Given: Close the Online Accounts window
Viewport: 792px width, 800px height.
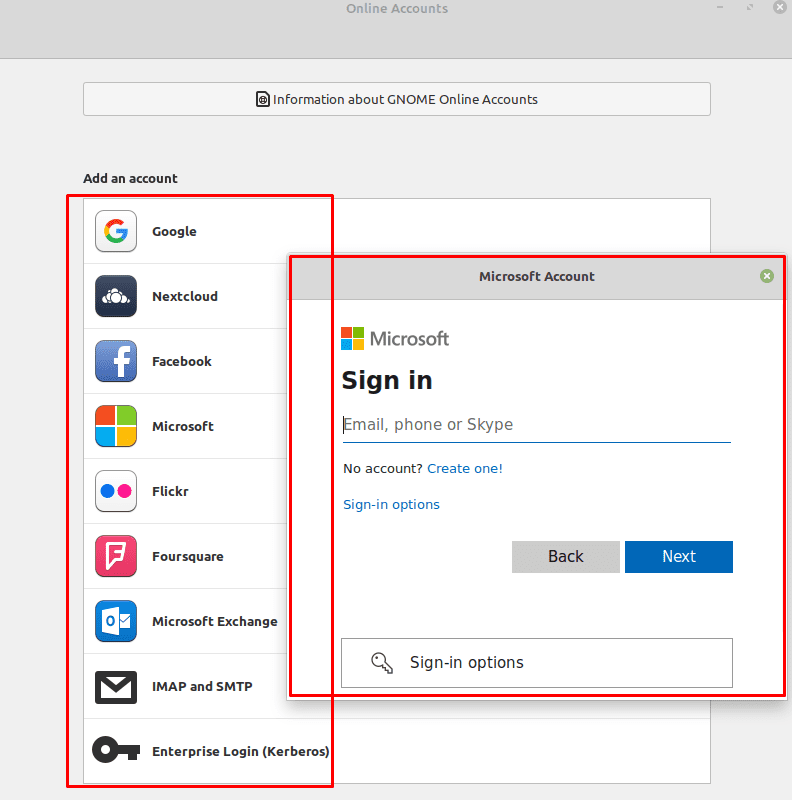Looking at the screenshot, I should pyautogui.click(x=780, y=7).
